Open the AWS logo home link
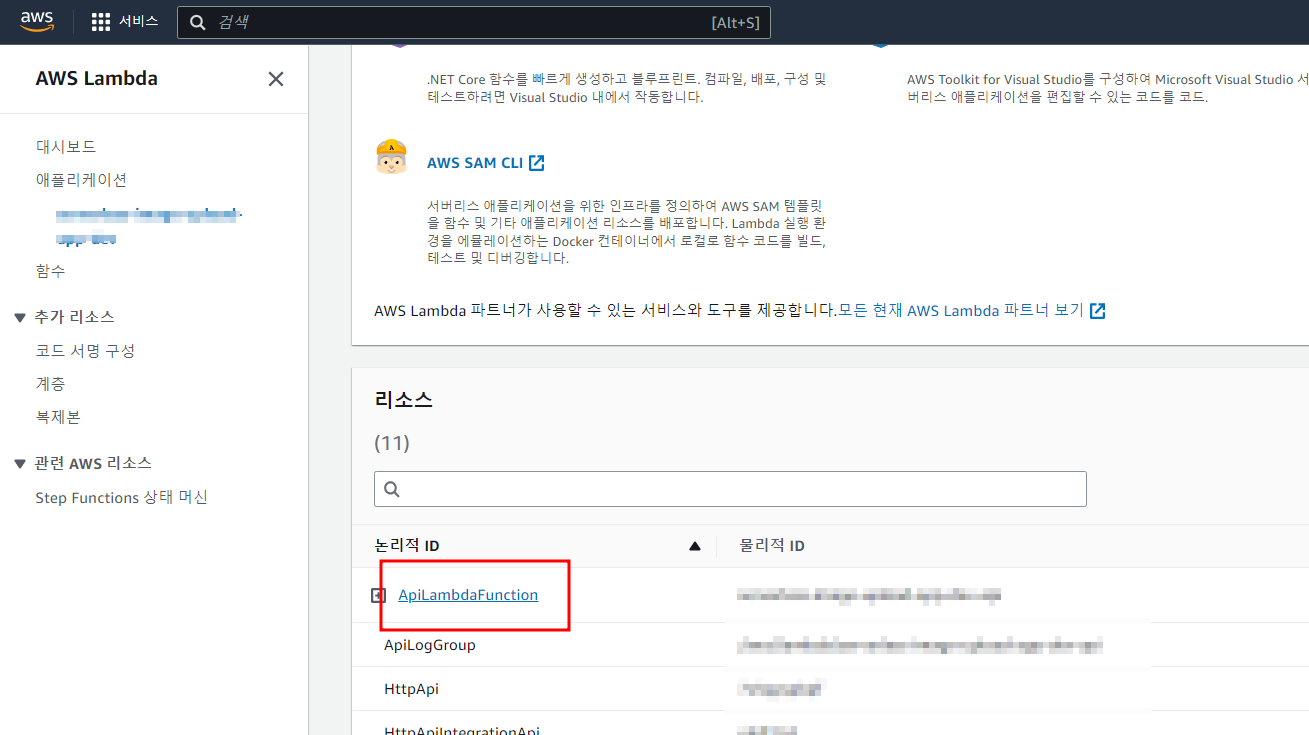The image size is (1309, 735). pyautogui.click(x=37, y=22)
